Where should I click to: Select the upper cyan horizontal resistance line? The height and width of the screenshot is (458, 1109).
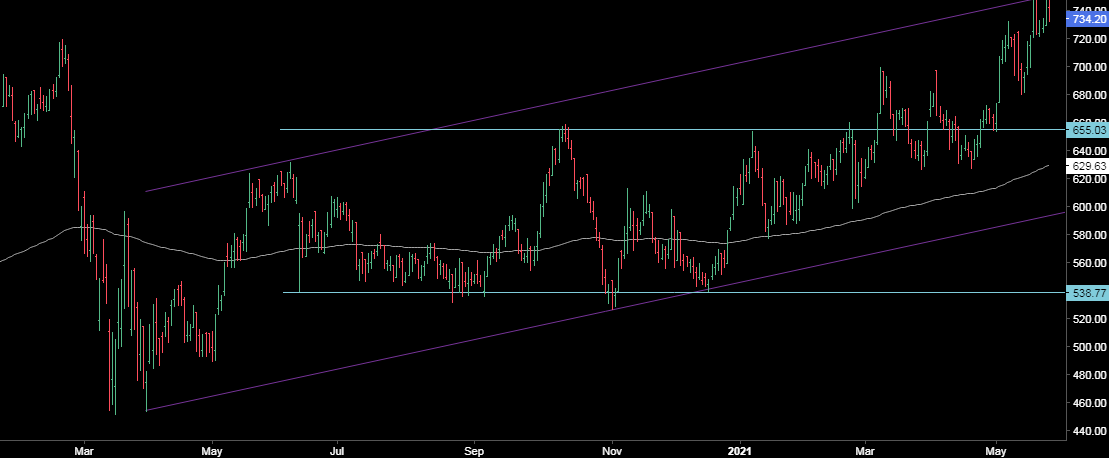click(x=673, y=129)
